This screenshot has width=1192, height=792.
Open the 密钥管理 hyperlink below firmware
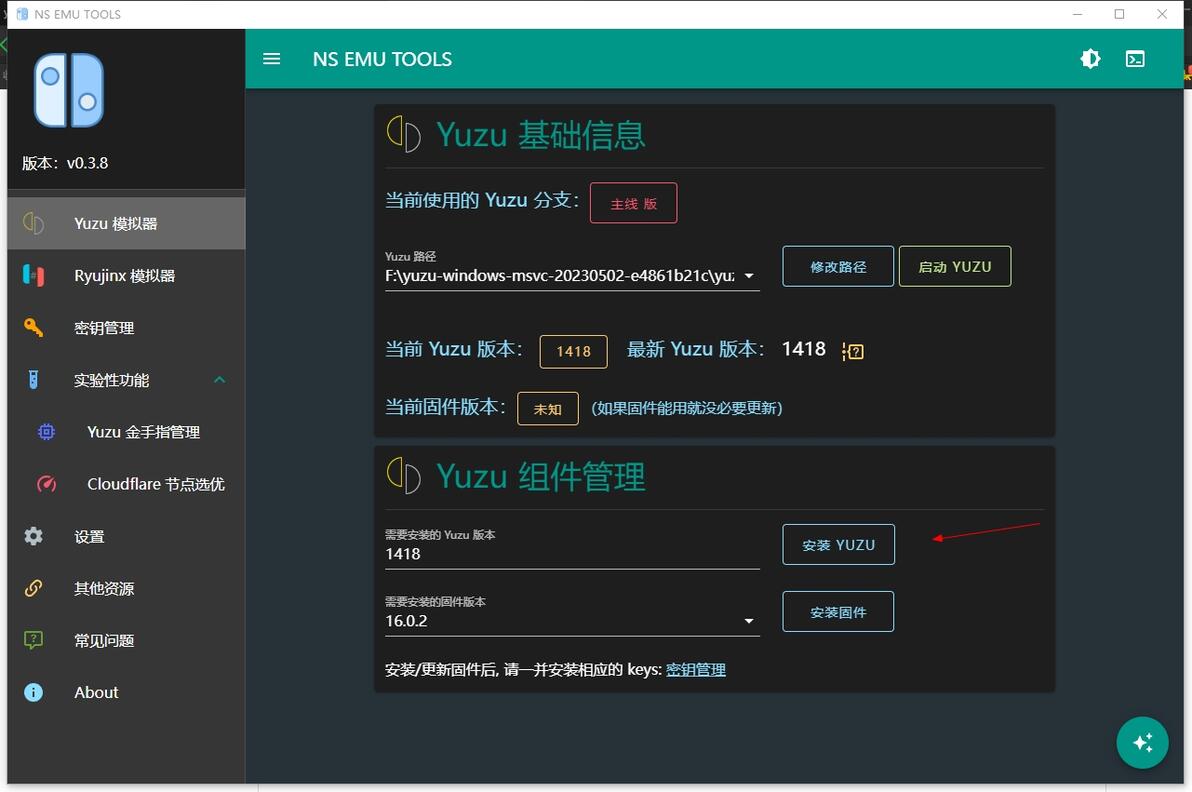(696, 670)
